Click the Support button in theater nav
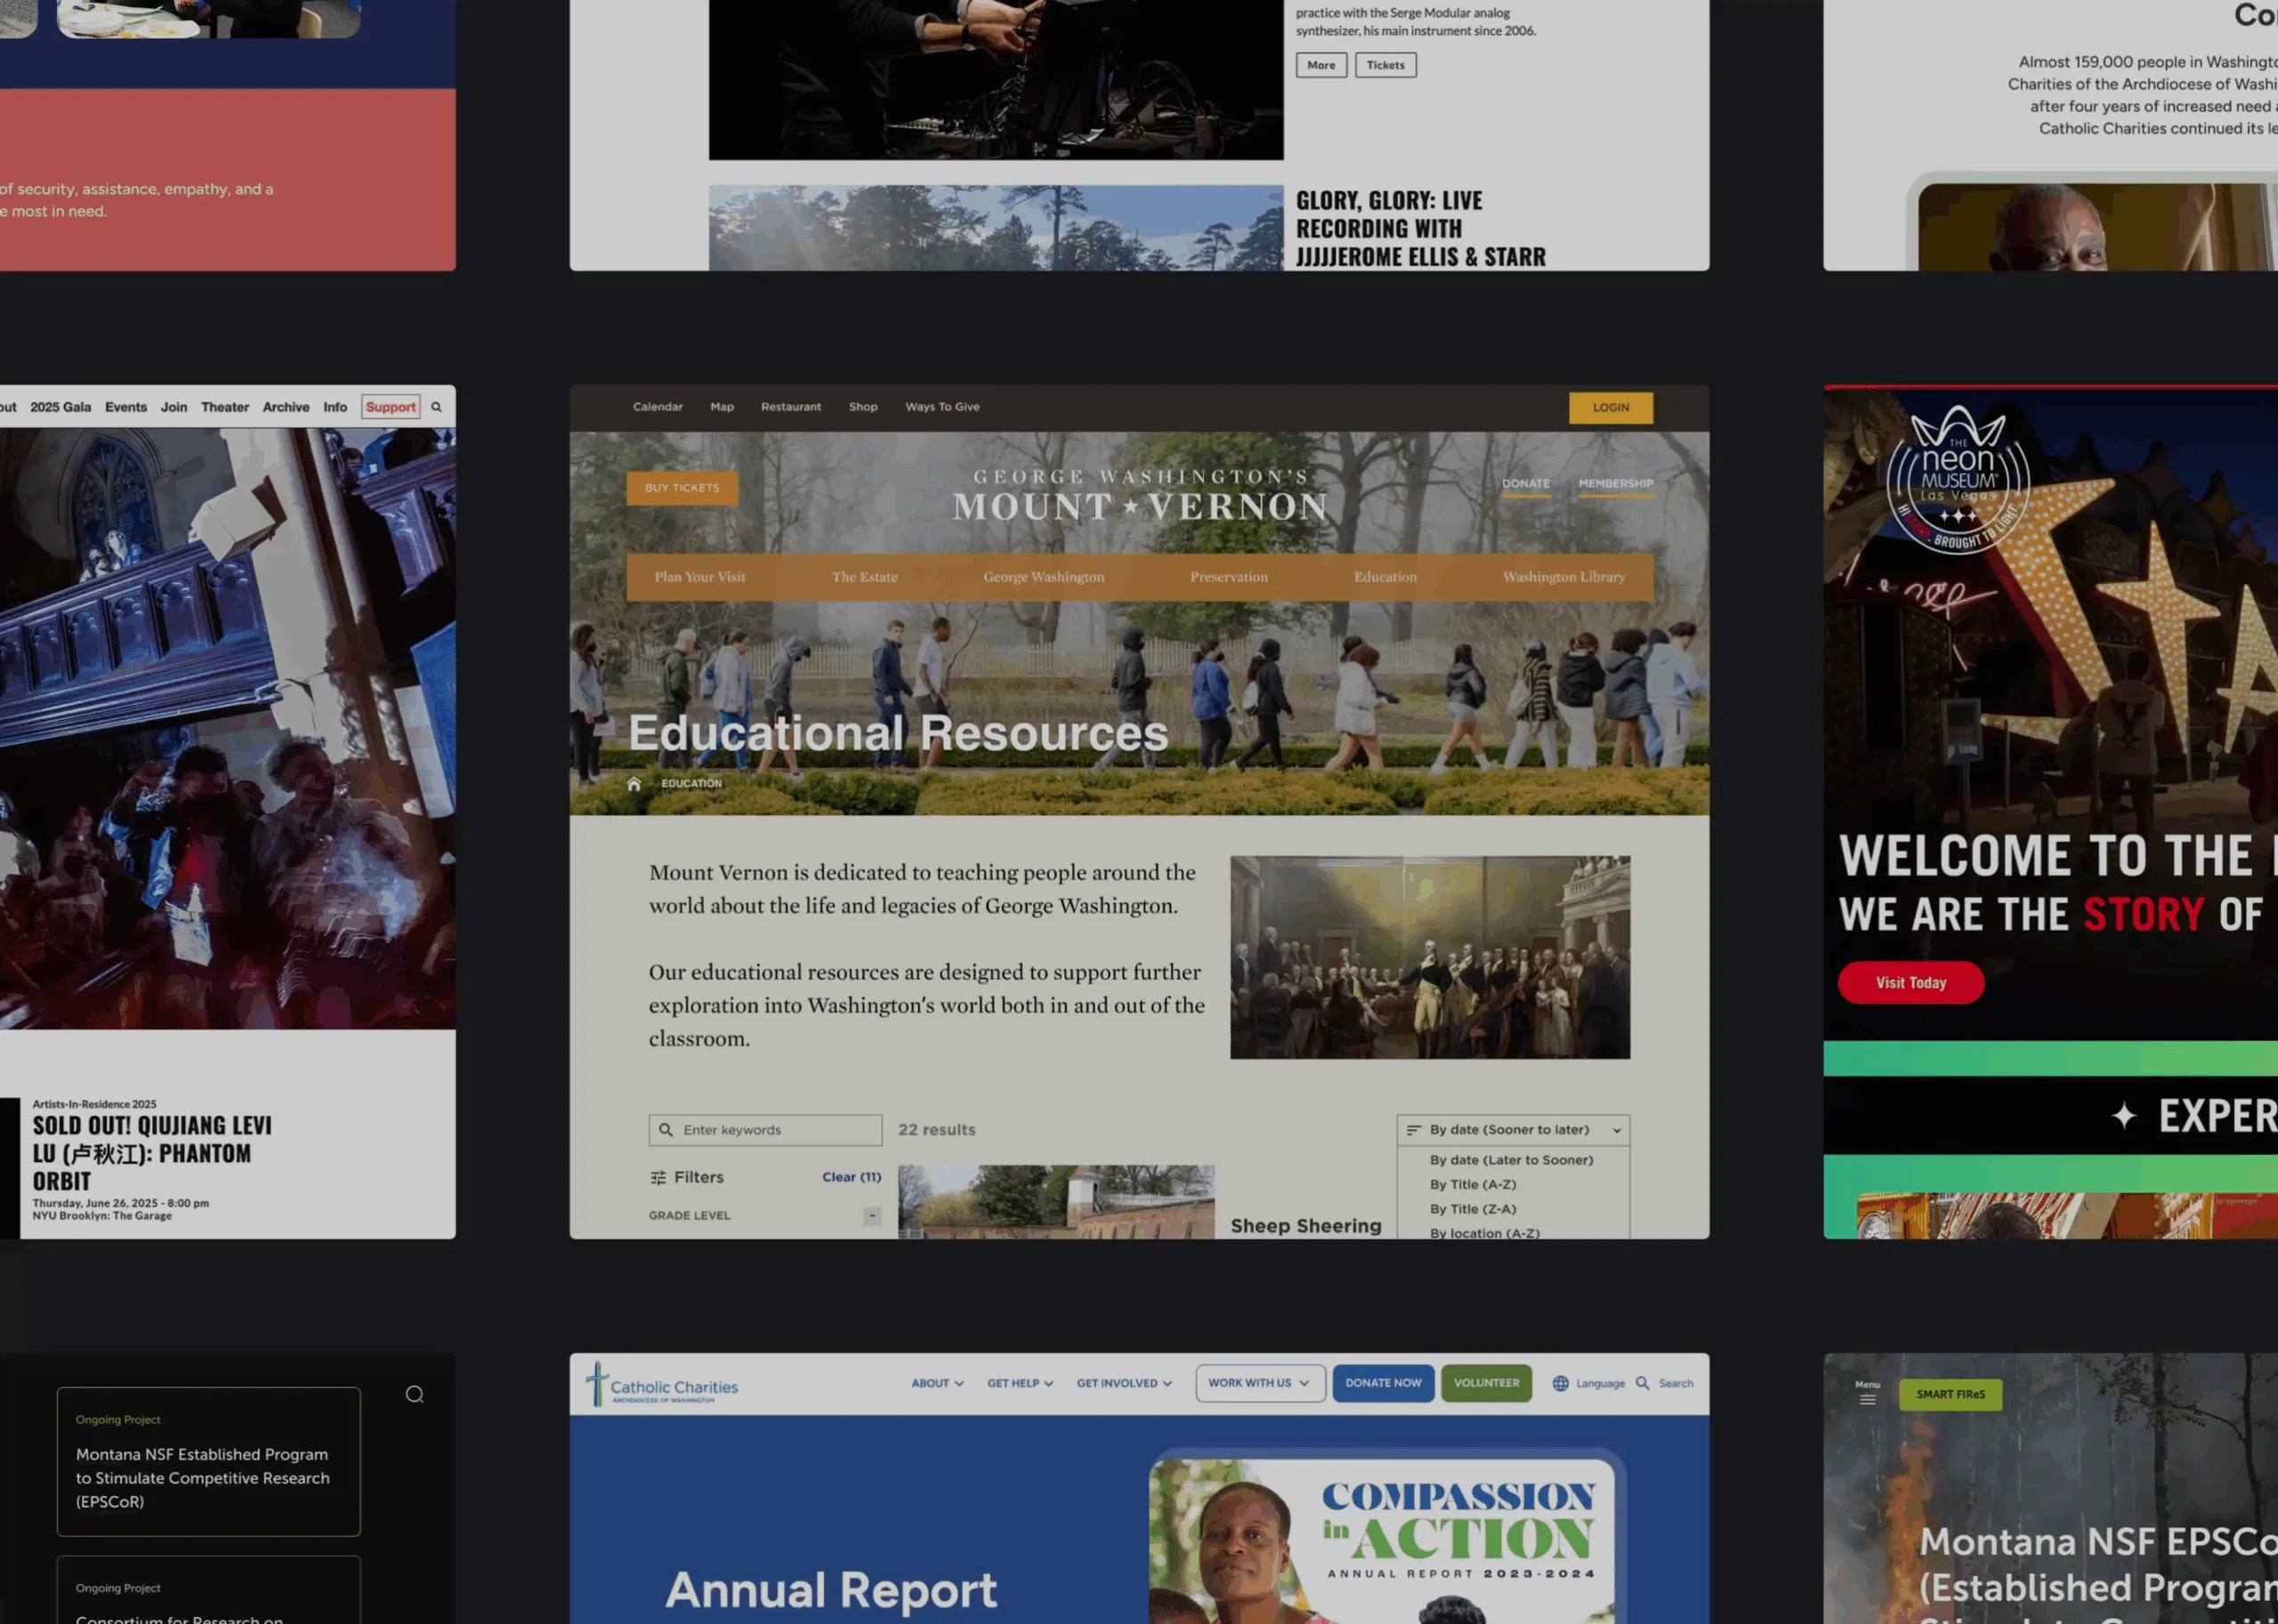This screenshot has width=2278, height=1624. click(x=391, y=407)
